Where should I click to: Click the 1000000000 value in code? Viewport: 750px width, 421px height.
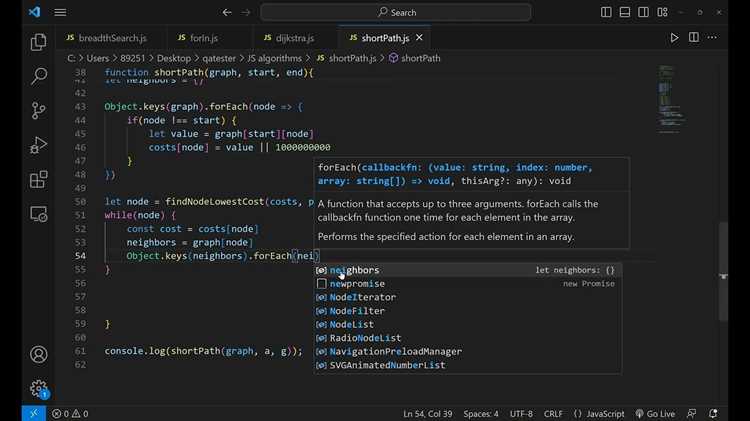303,147
